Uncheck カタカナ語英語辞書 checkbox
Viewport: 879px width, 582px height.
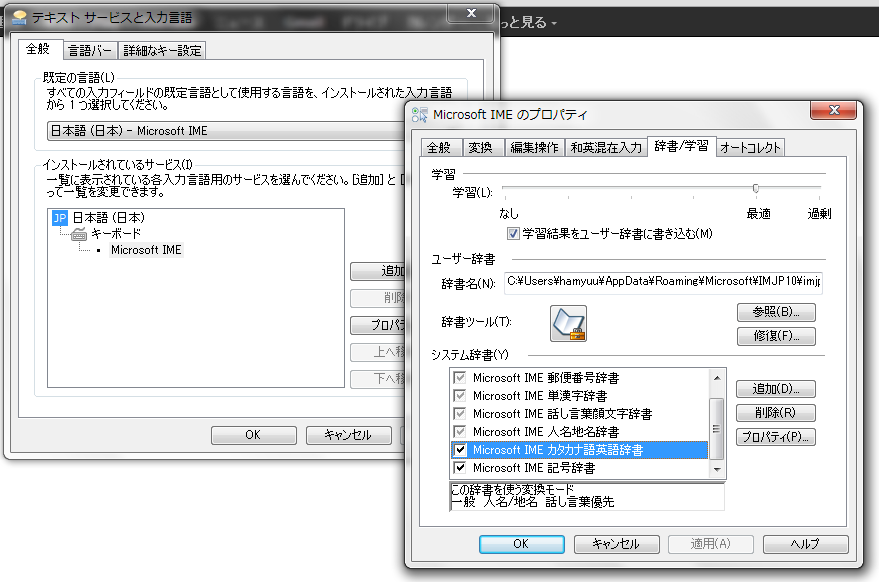[x=460, y=450]
